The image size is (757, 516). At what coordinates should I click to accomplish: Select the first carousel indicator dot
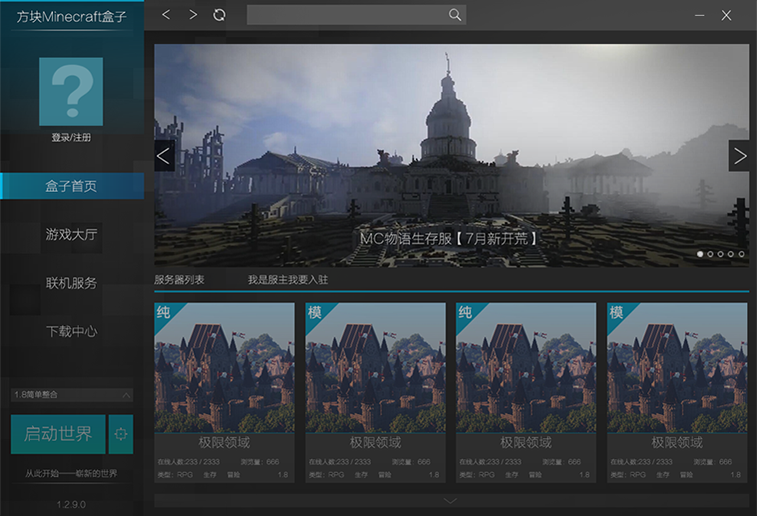(x=699, y=254)
